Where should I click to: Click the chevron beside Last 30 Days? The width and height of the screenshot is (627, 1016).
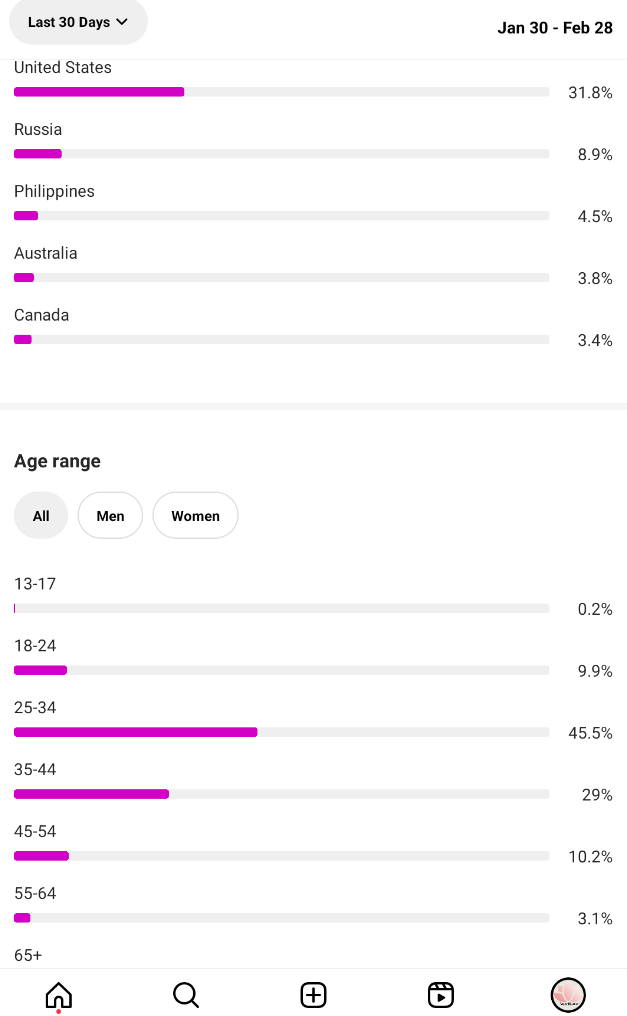coord(122,22)
